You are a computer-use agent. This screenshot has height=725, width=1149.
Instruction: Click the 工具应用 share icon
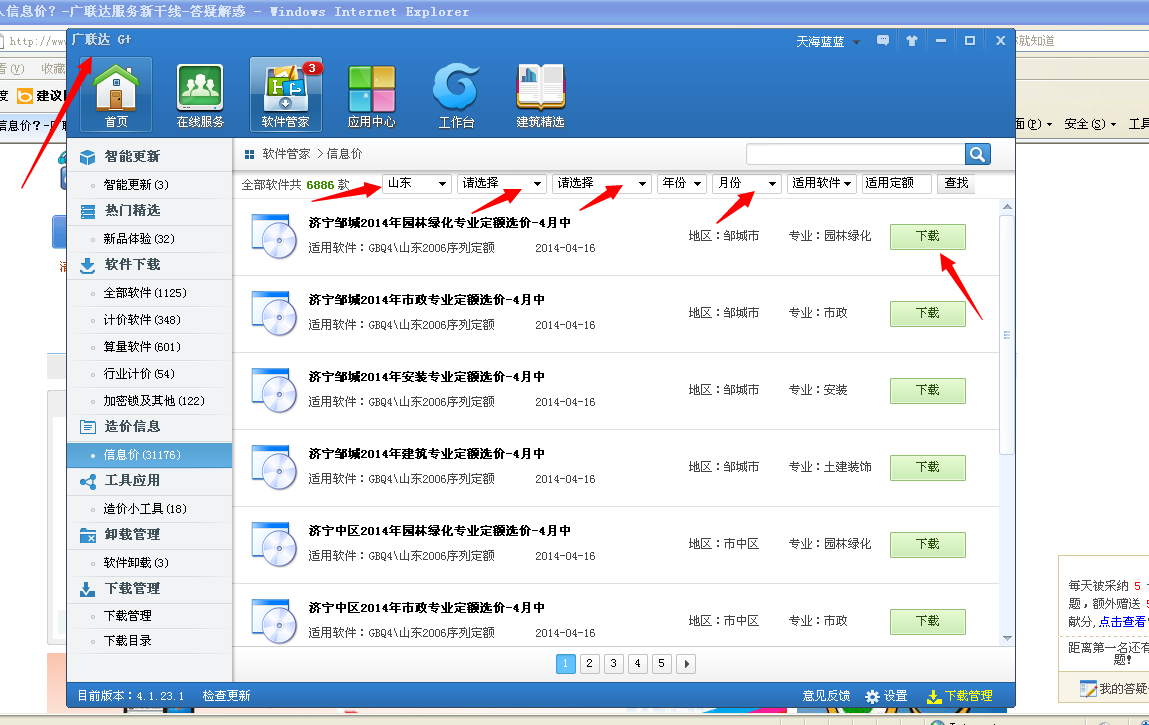click(x=88, y=481)
